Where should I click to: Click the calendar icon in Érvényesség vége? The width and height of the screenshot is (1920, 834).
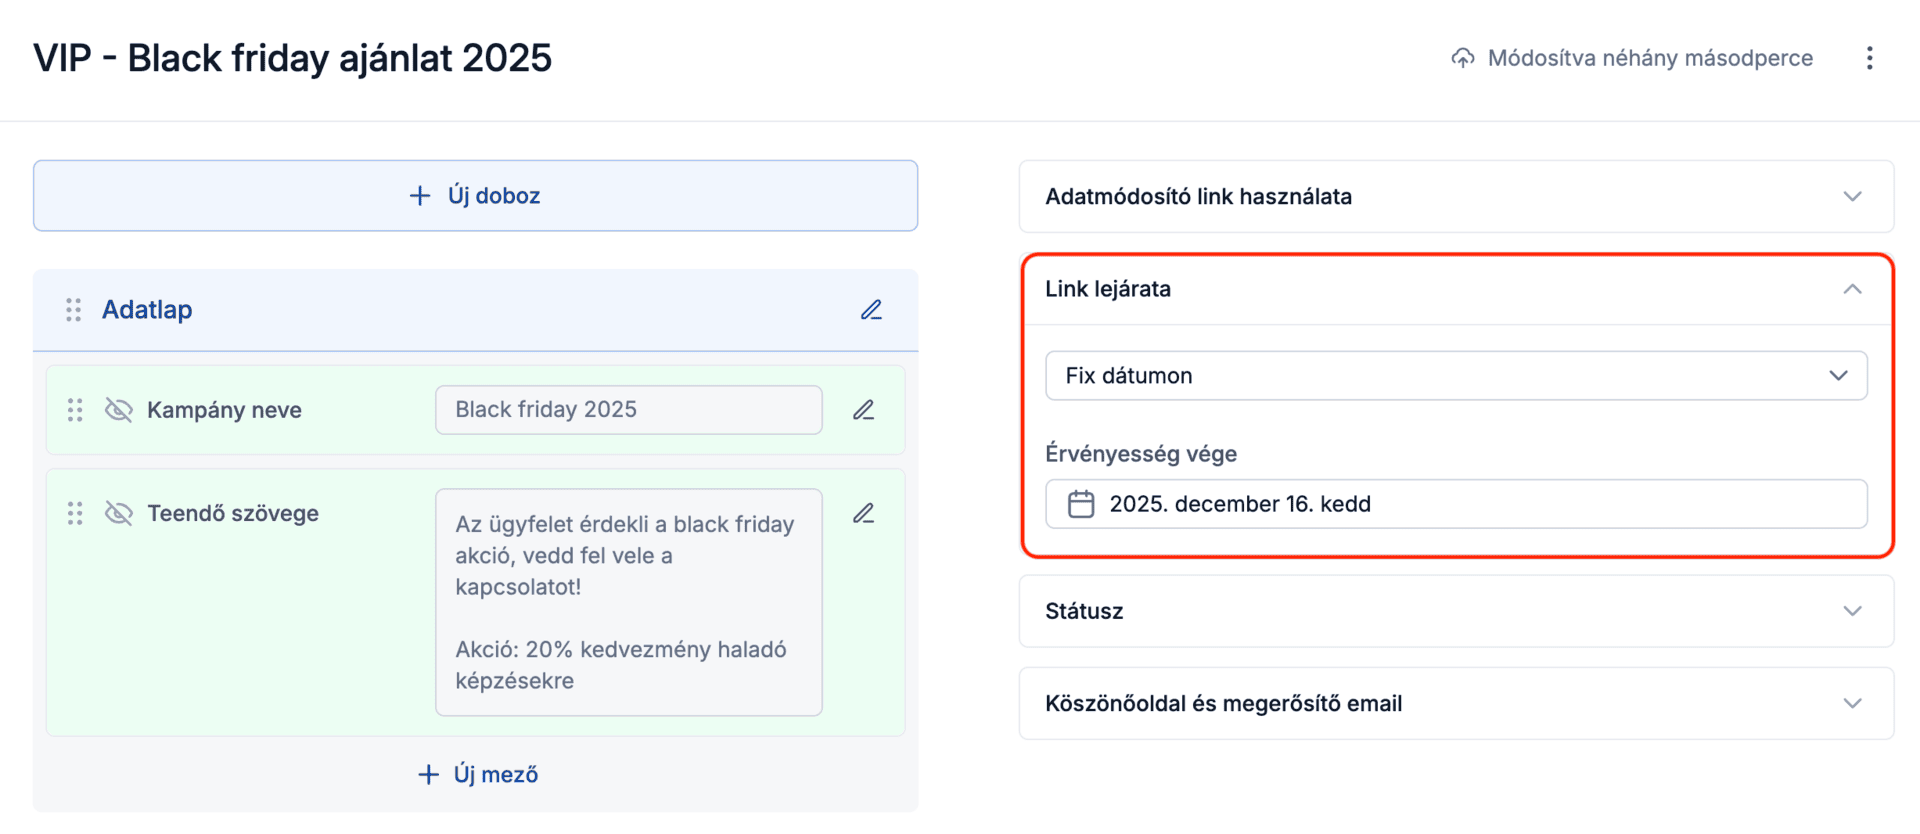click(x=1081, y=504)
